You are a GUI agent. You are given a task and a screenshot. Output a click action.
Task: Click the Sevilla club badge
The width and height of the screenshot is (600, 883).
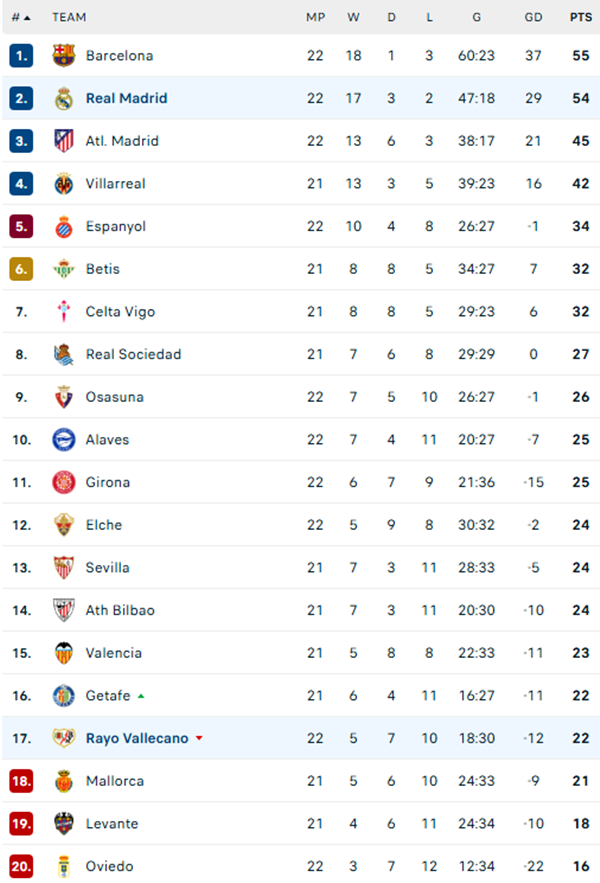pyautogui.click(x=64, y=568)
